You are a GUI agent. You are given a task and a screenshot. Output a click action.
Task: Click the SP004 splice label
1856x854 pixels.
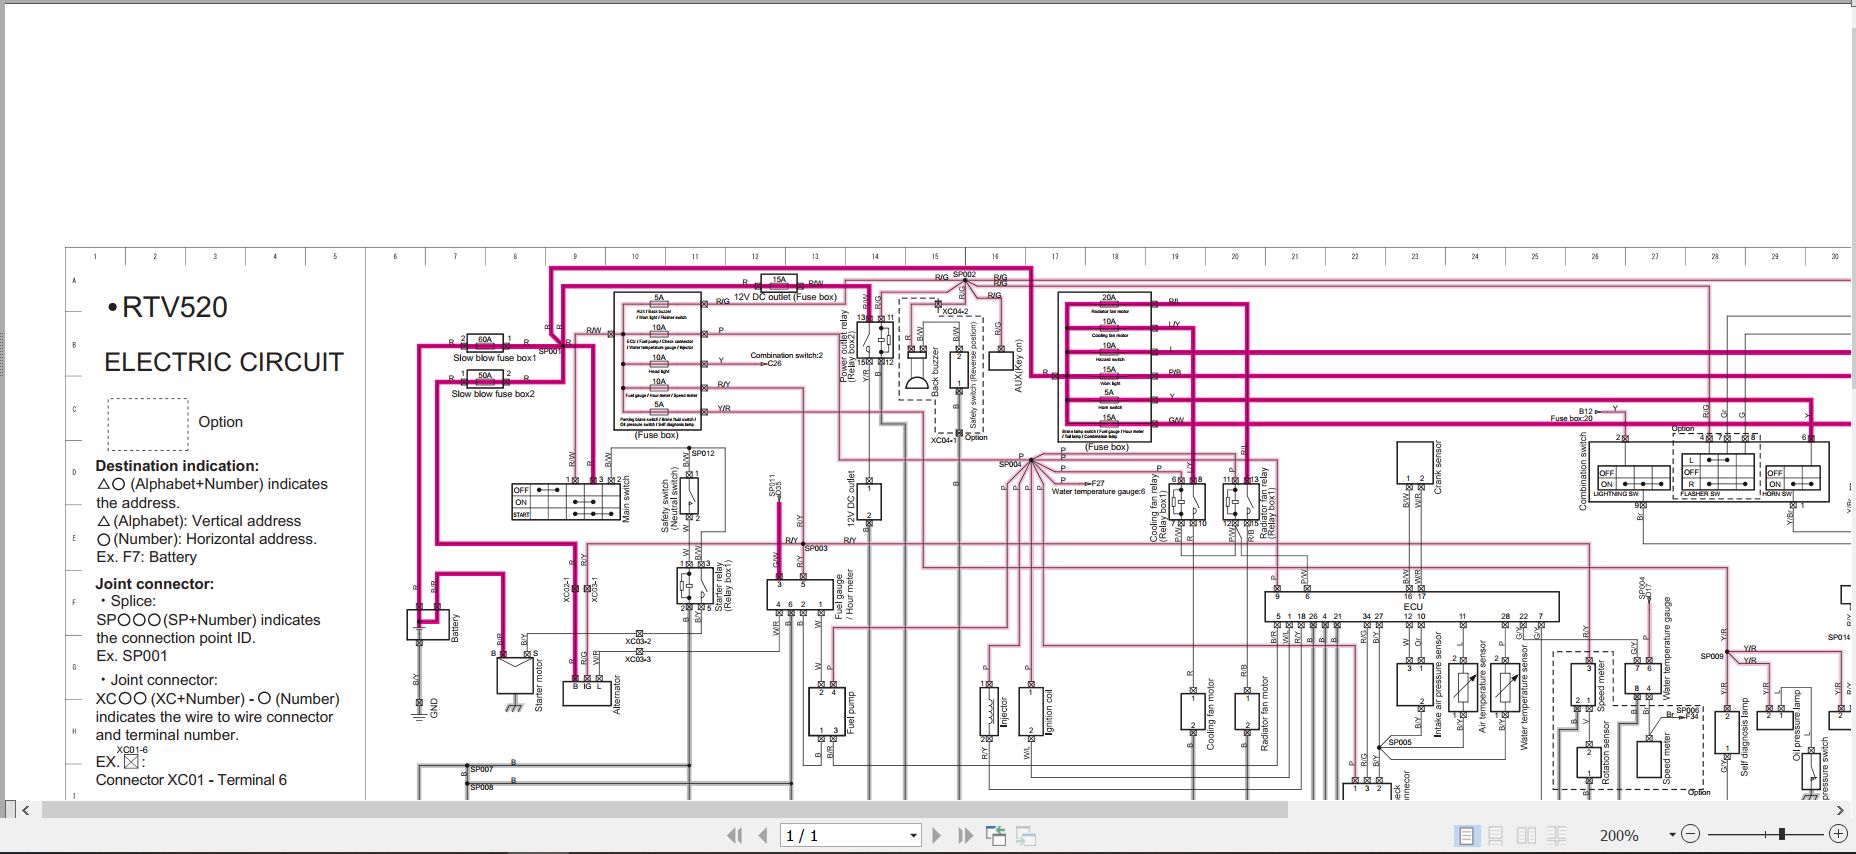point(1010,464)
